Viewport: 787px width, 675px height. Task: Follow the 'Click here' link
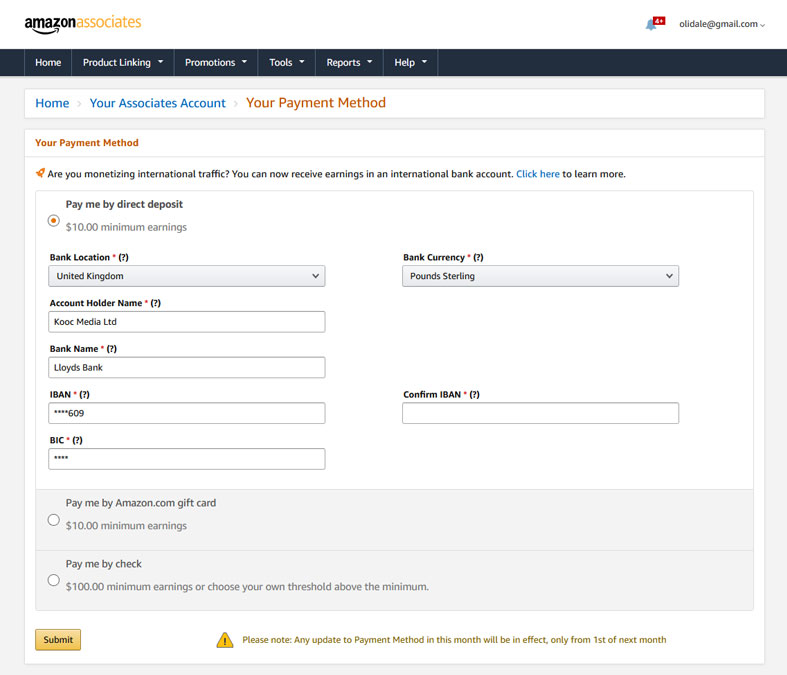pyautogui.click(x=537, y=174)
